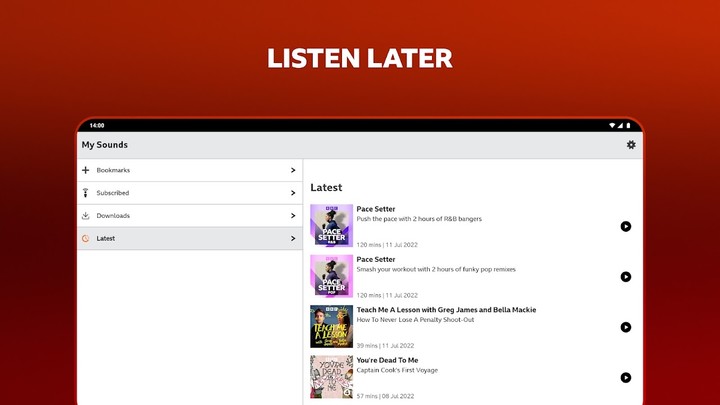
Task: Tap the Wi-Fi status bar icon
Action: (x=612, y=126)
